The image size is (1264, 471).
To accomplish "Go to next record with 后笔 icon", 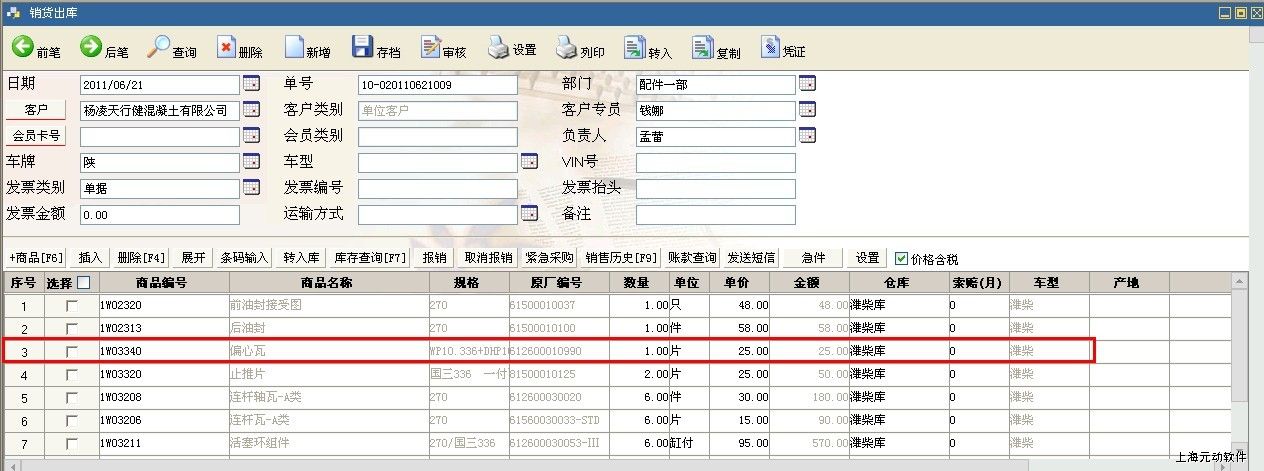I will coord(91,47).
